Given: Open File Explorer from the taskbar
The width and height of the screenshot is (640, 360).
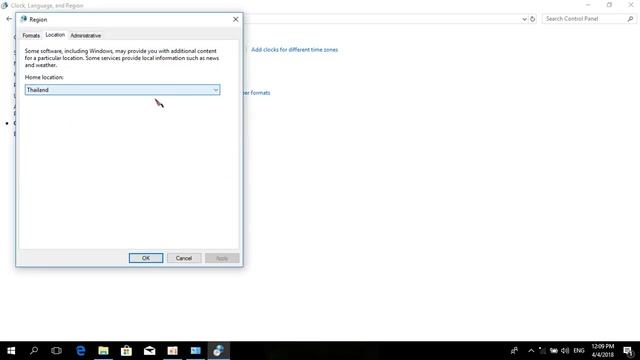Looking at the screenshot, I should point(103,351).
